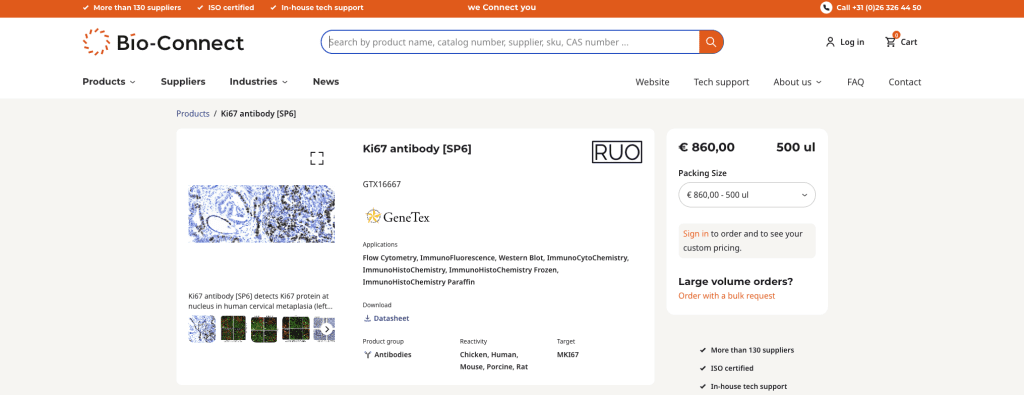The image size is (1024, 395).
Task: Expand the Products menu
Action: click(x=109, y=82)
